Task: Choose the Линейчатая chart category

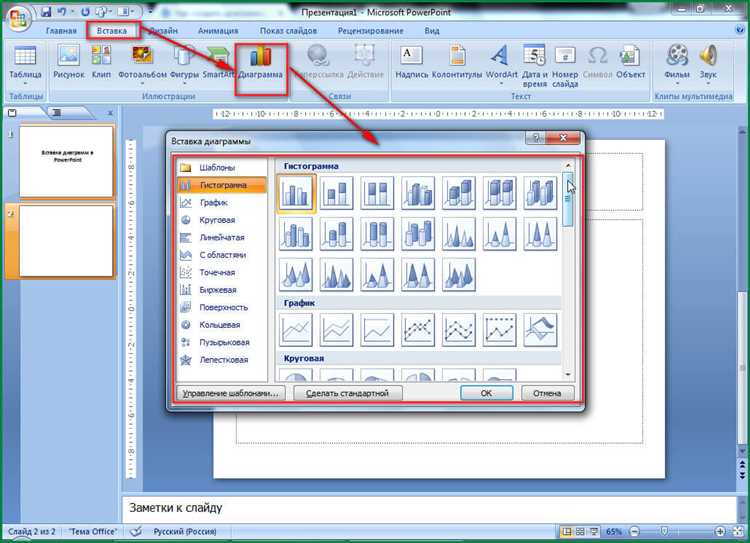Action: [x=222, y=238]
